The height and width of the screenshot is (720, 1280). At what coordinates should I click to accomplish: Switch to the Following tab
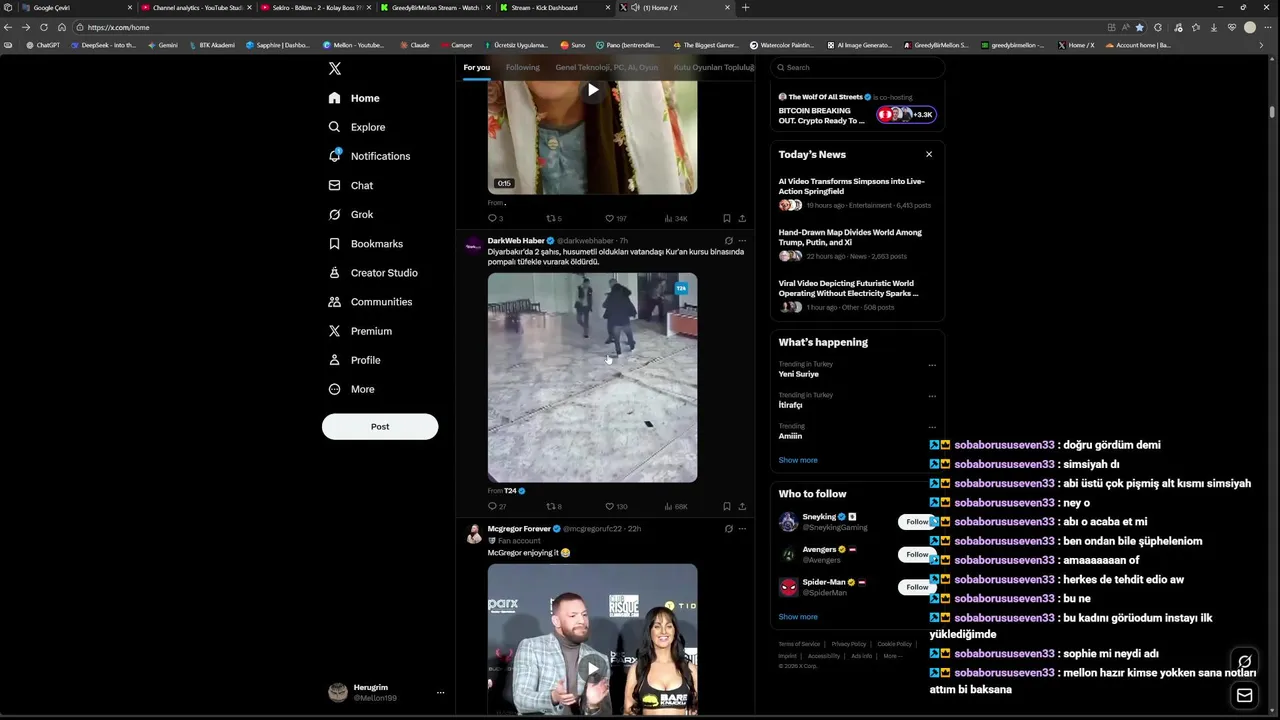point(522,67)
